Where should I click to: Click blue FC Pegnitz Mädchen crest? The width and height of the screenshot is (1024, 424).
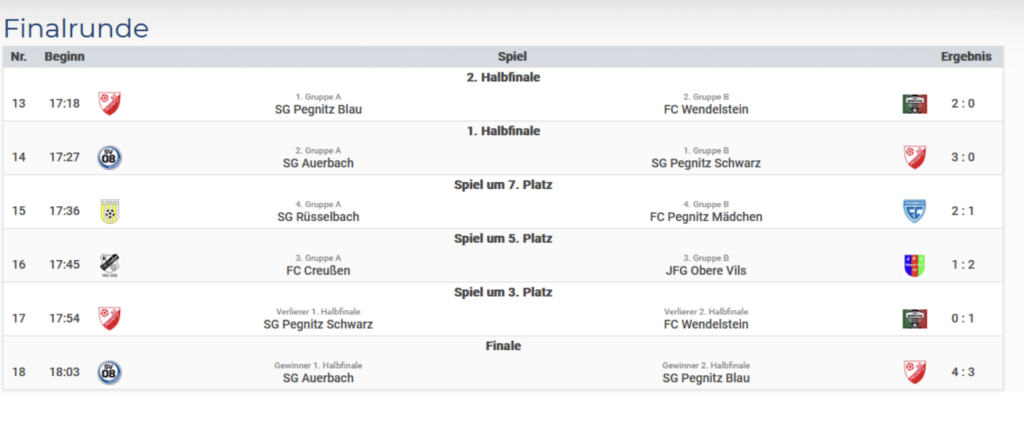click(914, 211)
